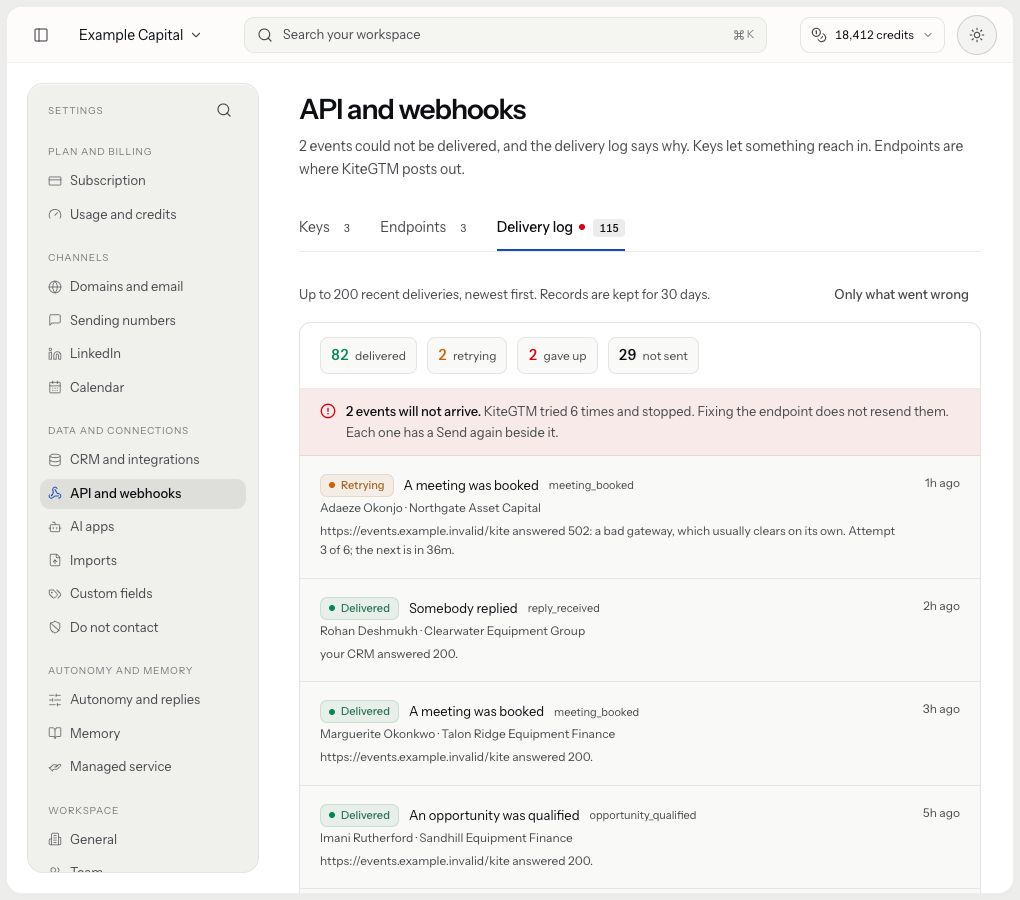Open General workspace settings
Image resolution: width=1020 pixels, height=900 pixels.
[143, 840]
